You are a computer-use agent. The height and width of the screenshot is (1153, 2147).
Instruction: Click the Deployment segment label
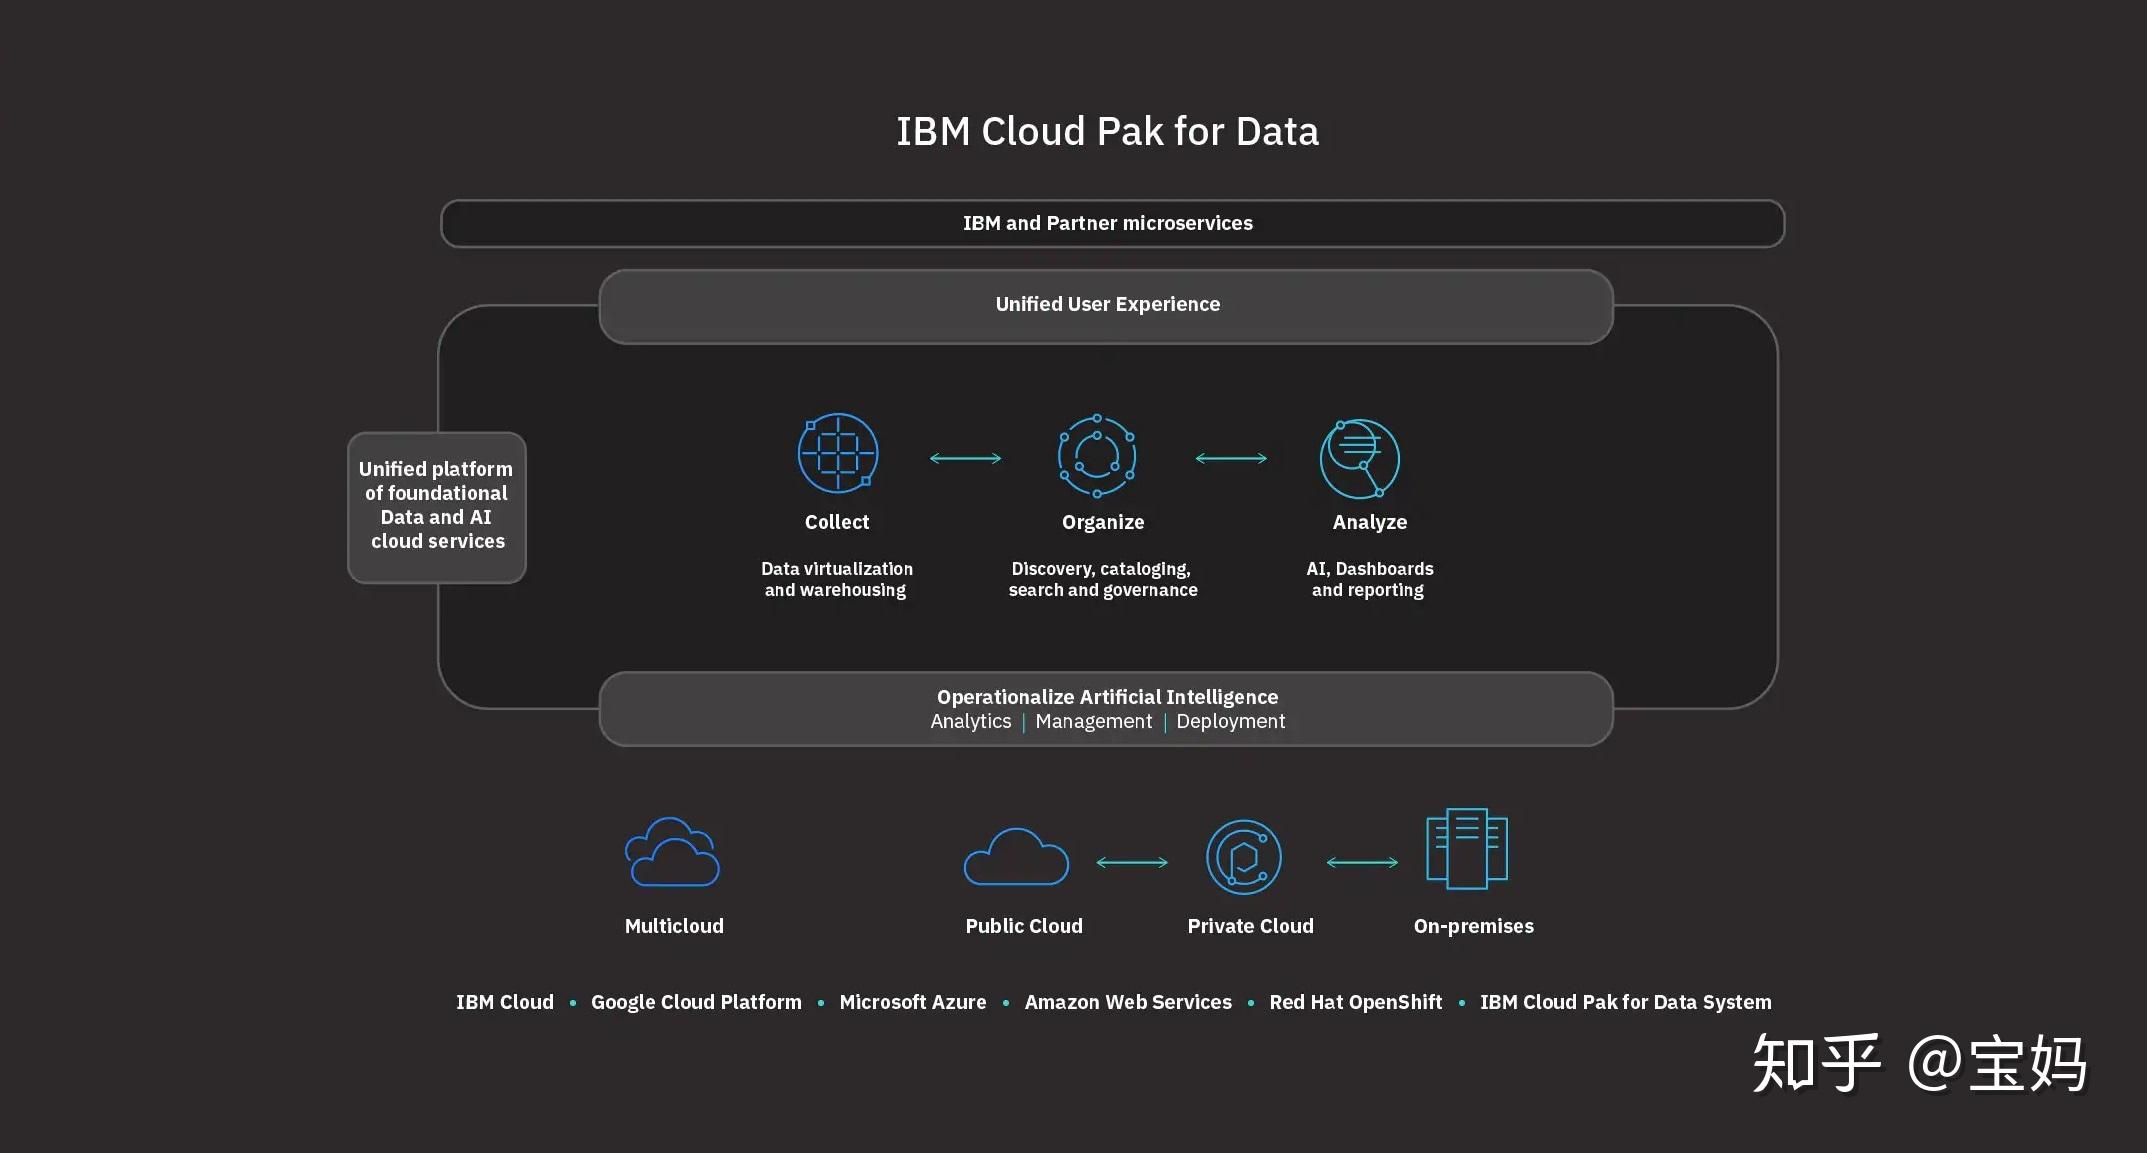pyautogui.click(x=1231, y=721)
